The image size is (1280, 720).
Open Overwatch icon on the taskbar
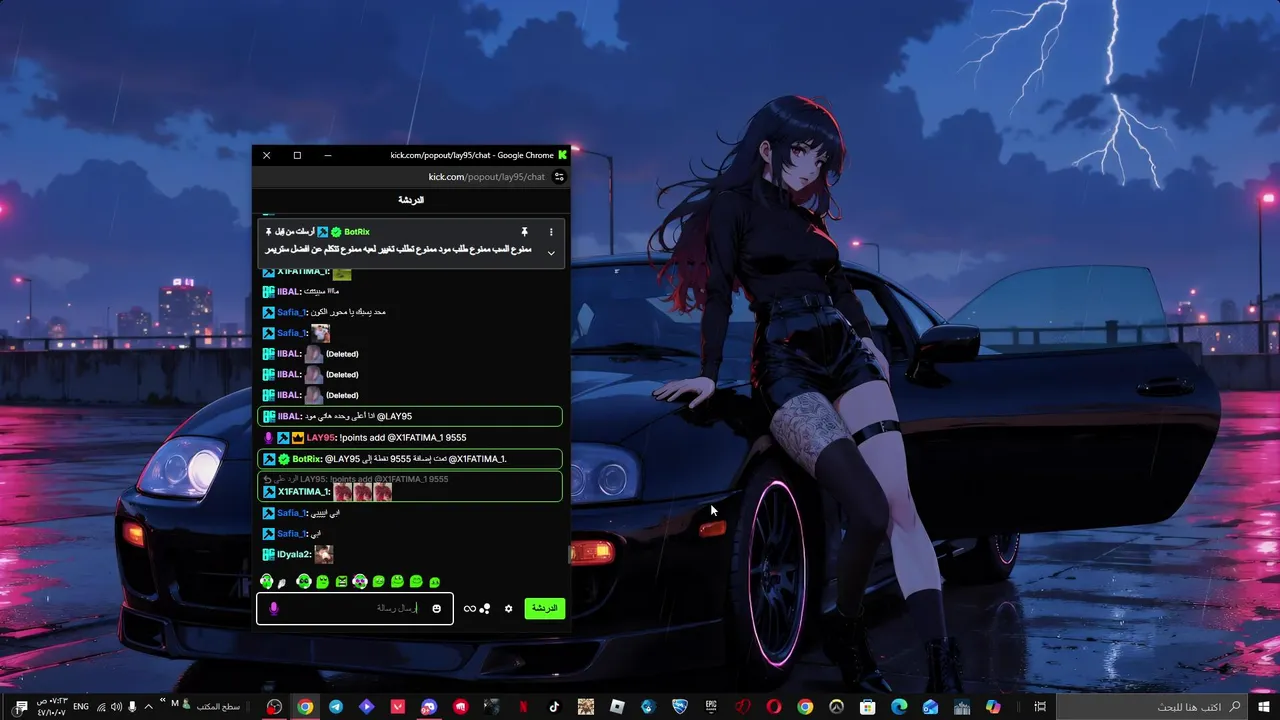(x=836, y=707)
